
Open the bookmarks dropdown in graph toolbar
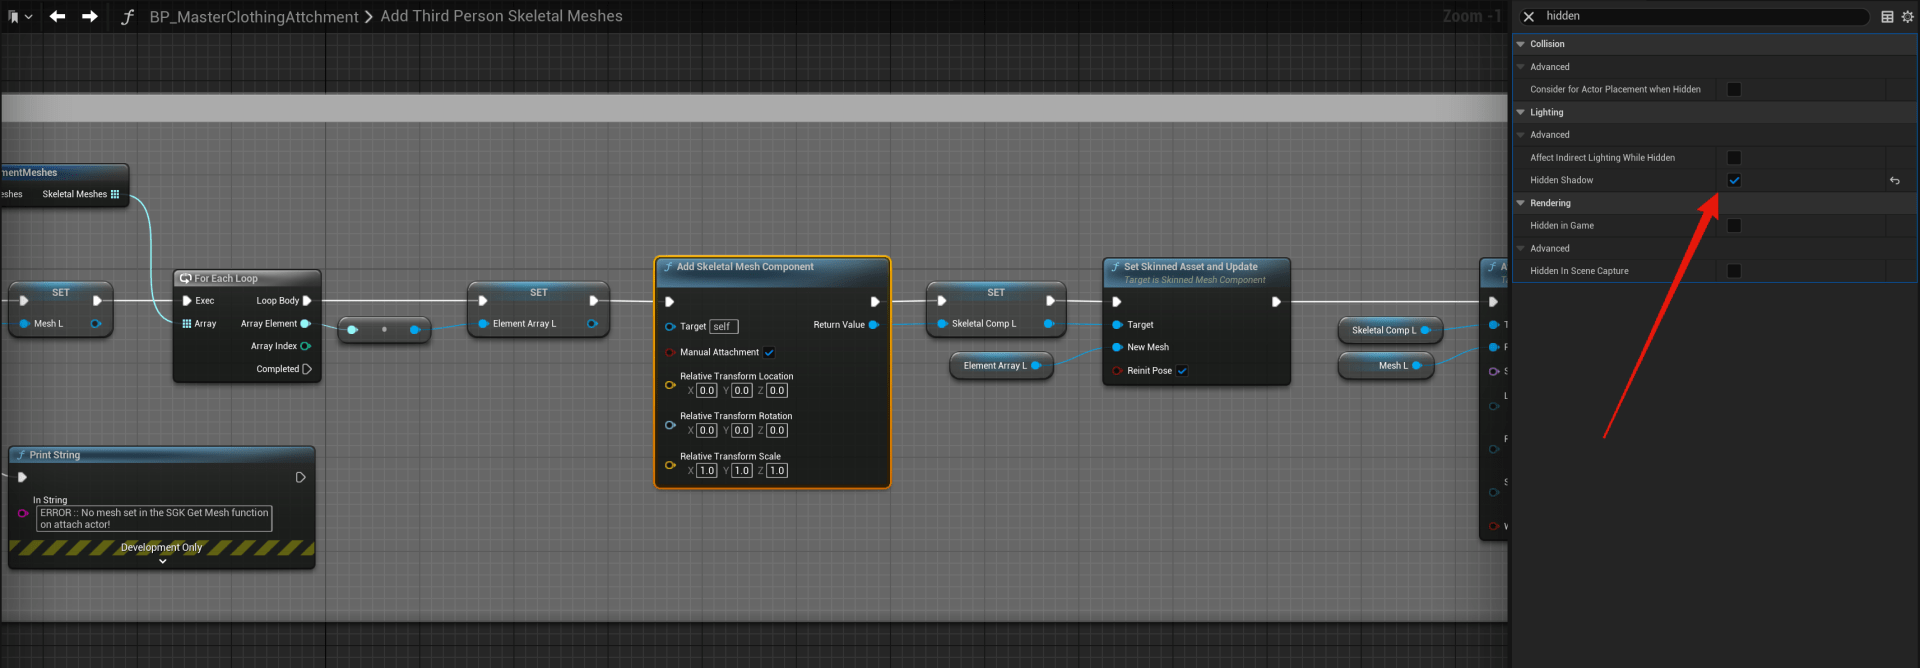click(19, 17)
